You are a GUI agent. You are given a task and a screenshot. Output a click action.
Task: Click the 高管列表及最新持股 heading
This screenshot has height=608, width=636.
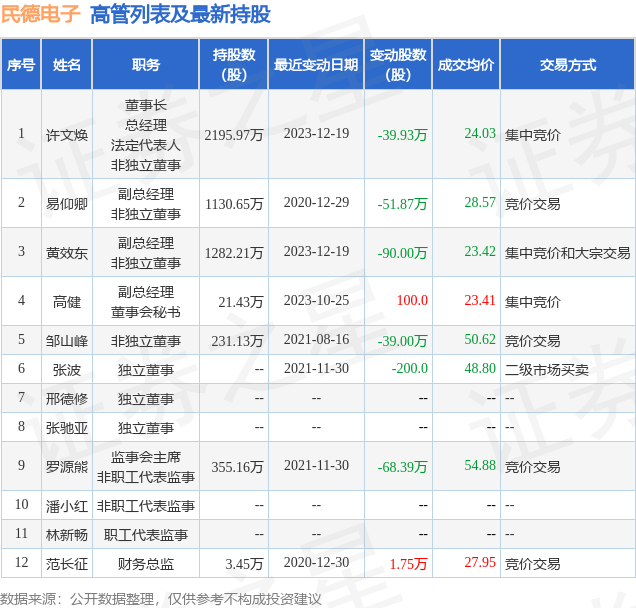pos(180,15)
